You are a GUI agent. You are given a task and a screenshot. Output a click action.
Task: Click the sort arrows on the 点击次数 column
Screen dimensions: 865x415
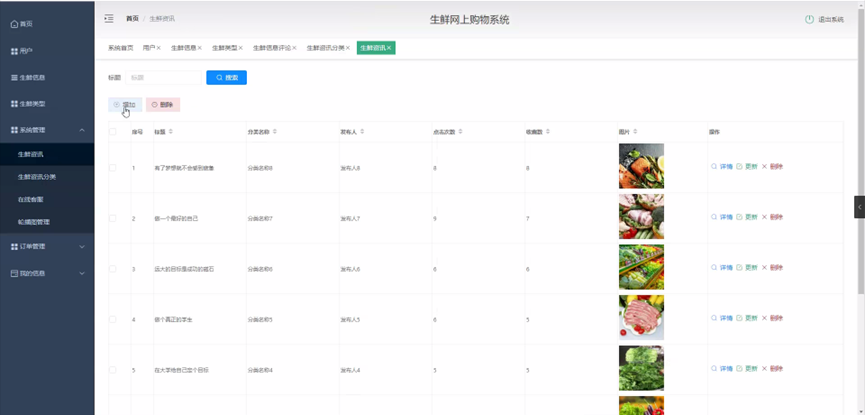point(460,132)
